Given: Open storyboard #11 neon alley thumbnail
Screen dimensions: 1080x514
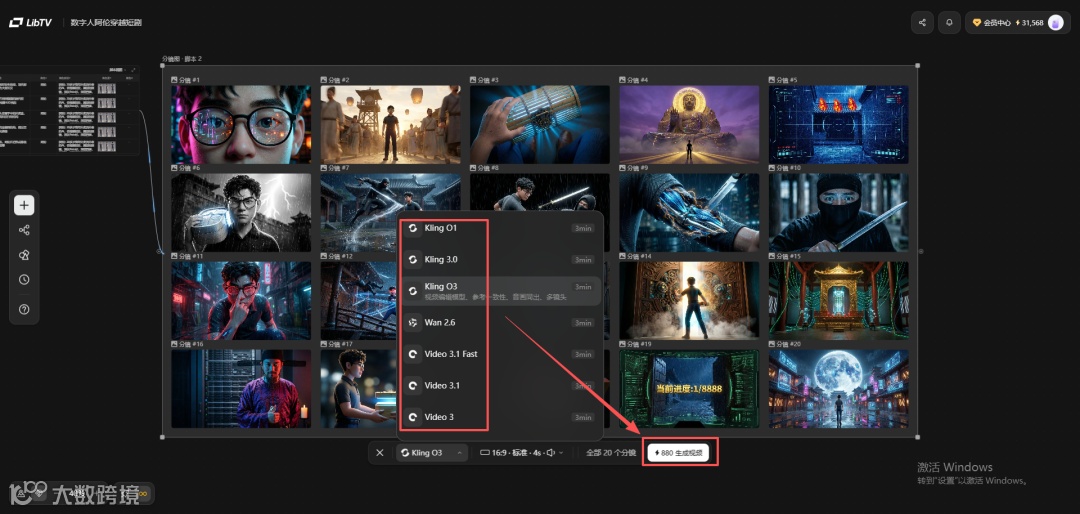Looking at the screenshot, I should [x=241, y=300].
